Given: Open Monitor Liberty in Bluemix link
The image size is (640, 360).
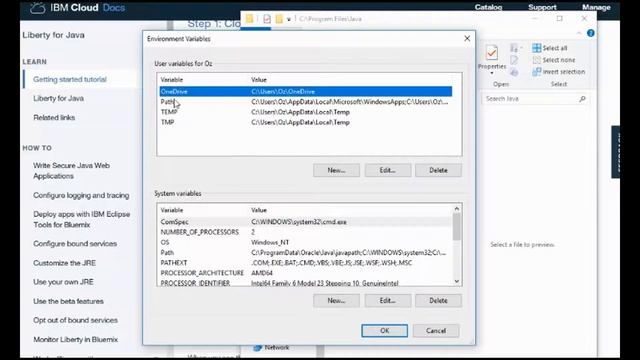Looking at the screenshot, I should 75,340.
